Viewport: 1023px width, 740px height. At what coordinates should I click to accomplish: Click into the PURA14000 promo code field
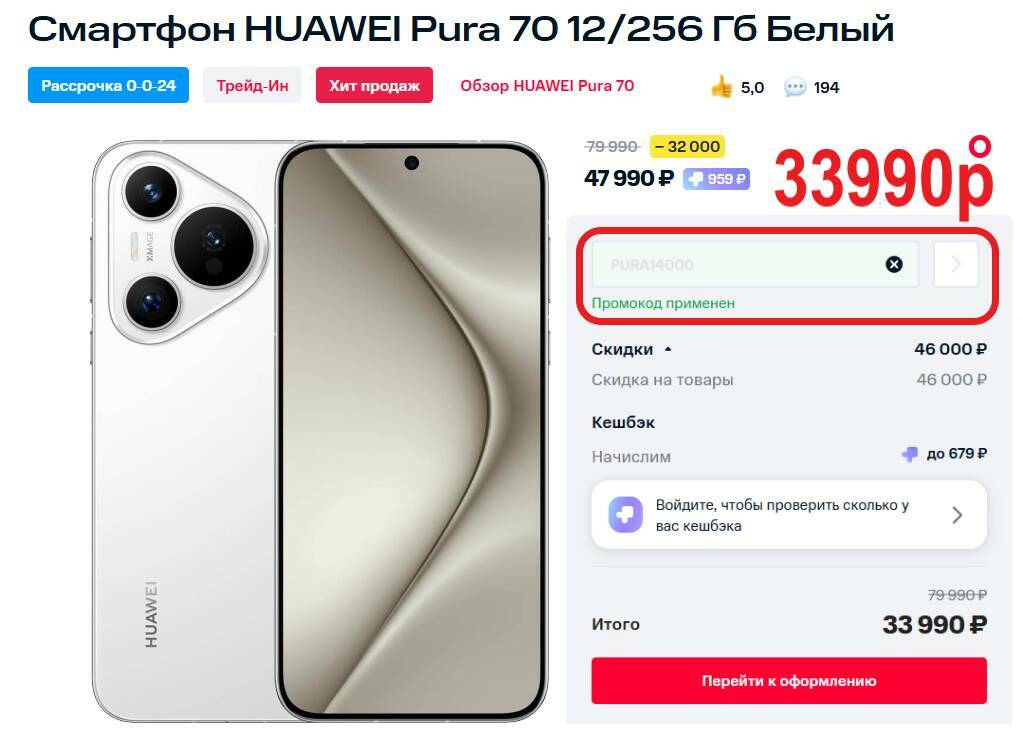734,264
